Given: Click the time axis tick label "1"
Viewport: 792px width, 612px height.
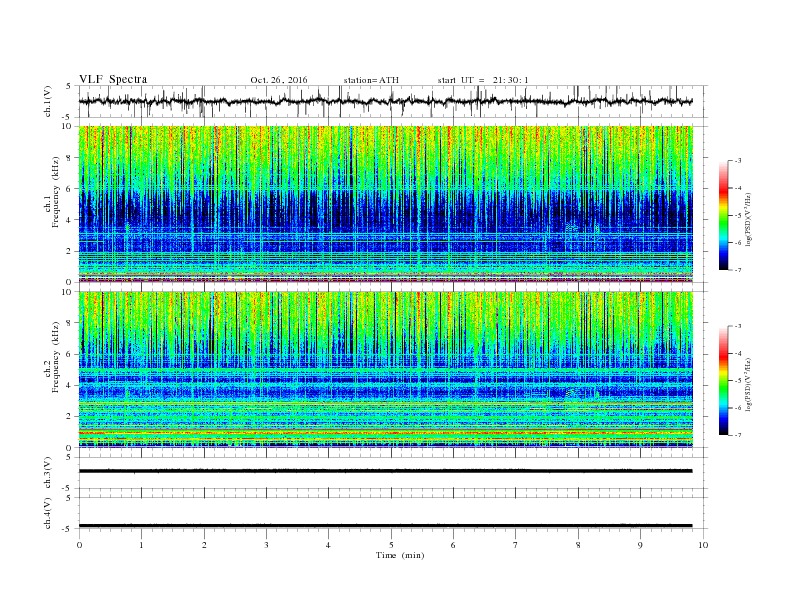Looking at the screenshot, I should click(141, 545).
